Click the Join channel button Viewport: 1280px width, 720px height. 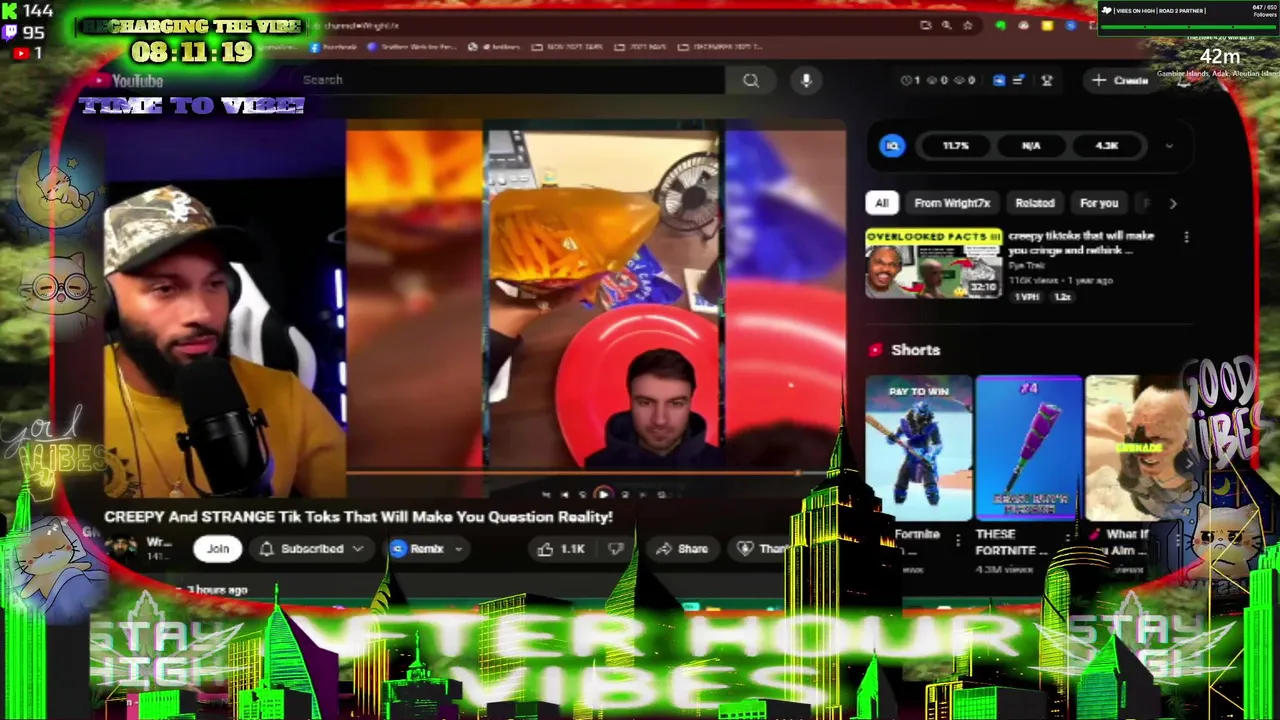coord(218,549)
